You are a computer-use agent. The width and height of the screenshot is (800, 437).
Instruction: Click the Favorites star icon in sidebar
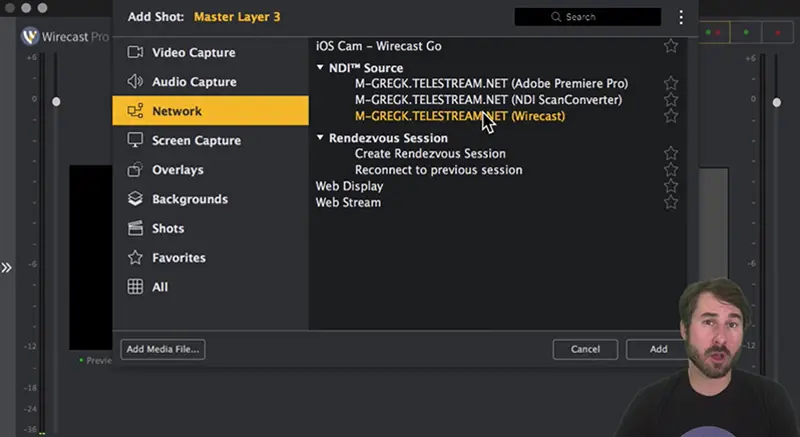[135, 258]
